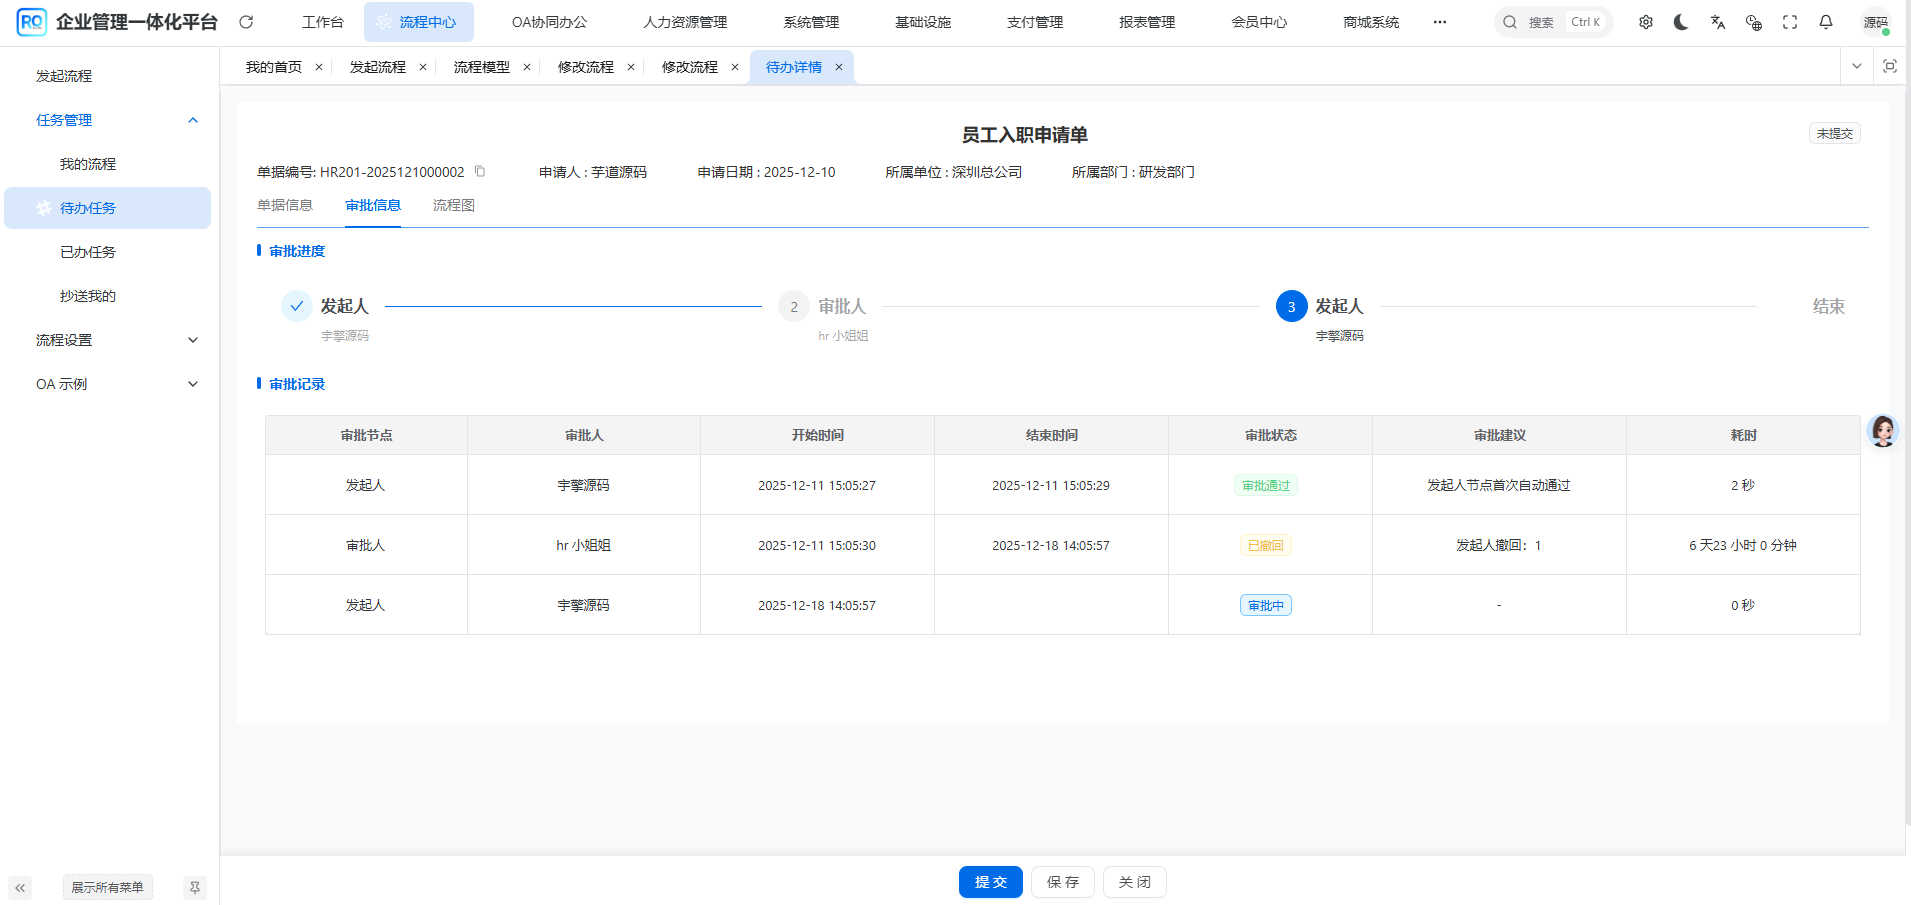1911x905 pixels.
Task: Open the settings gear icon
Action: 1646,21
